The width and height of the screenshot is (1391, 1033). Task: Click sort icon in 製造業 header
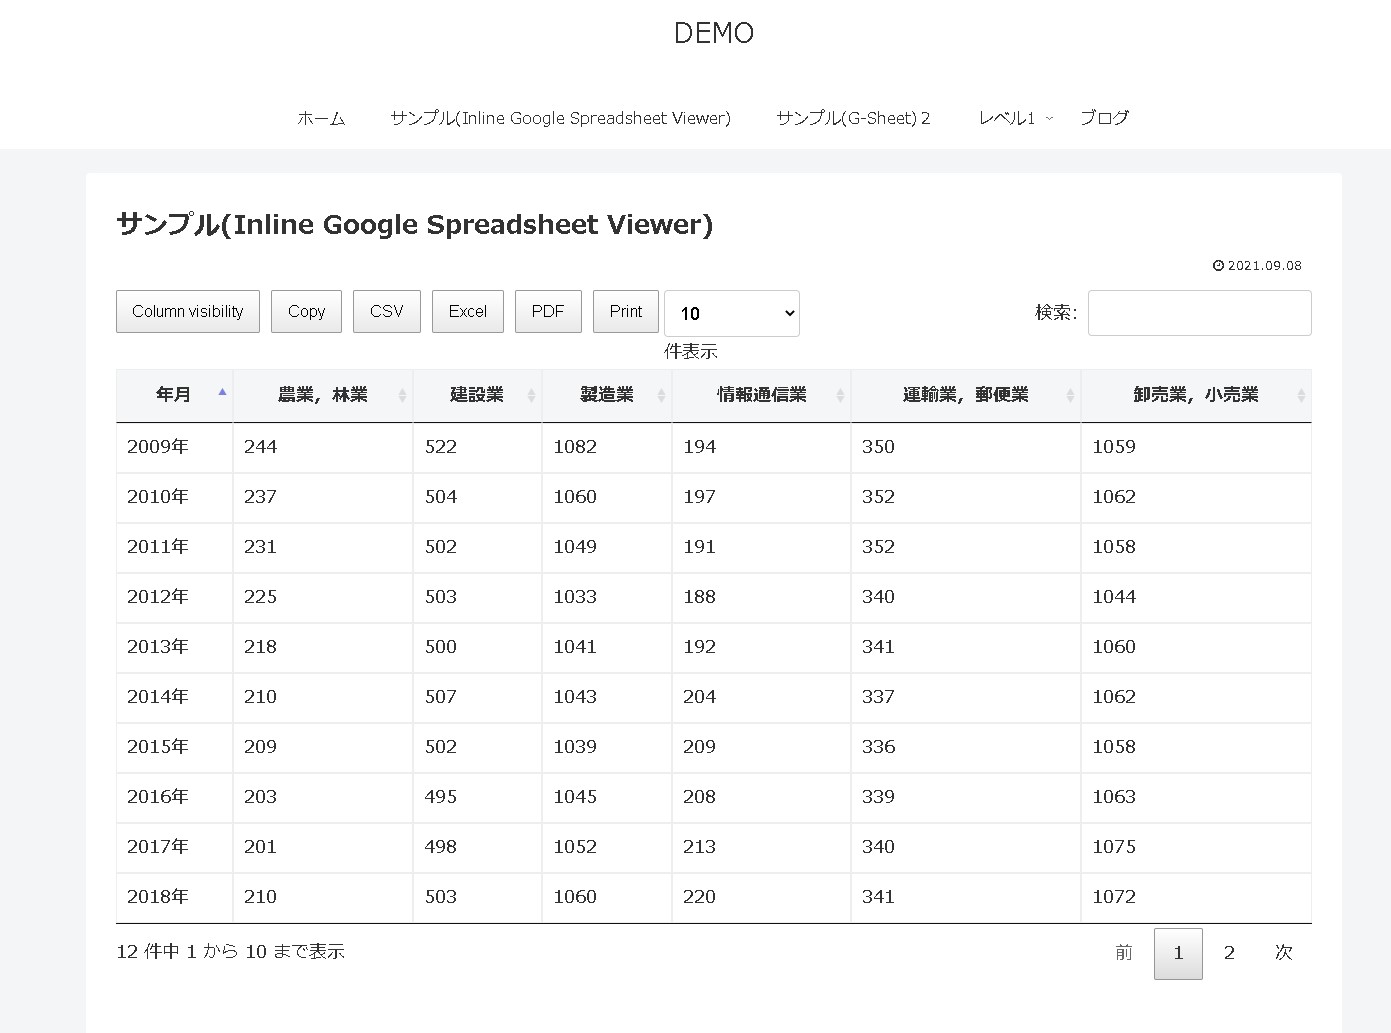click(661, 395)
